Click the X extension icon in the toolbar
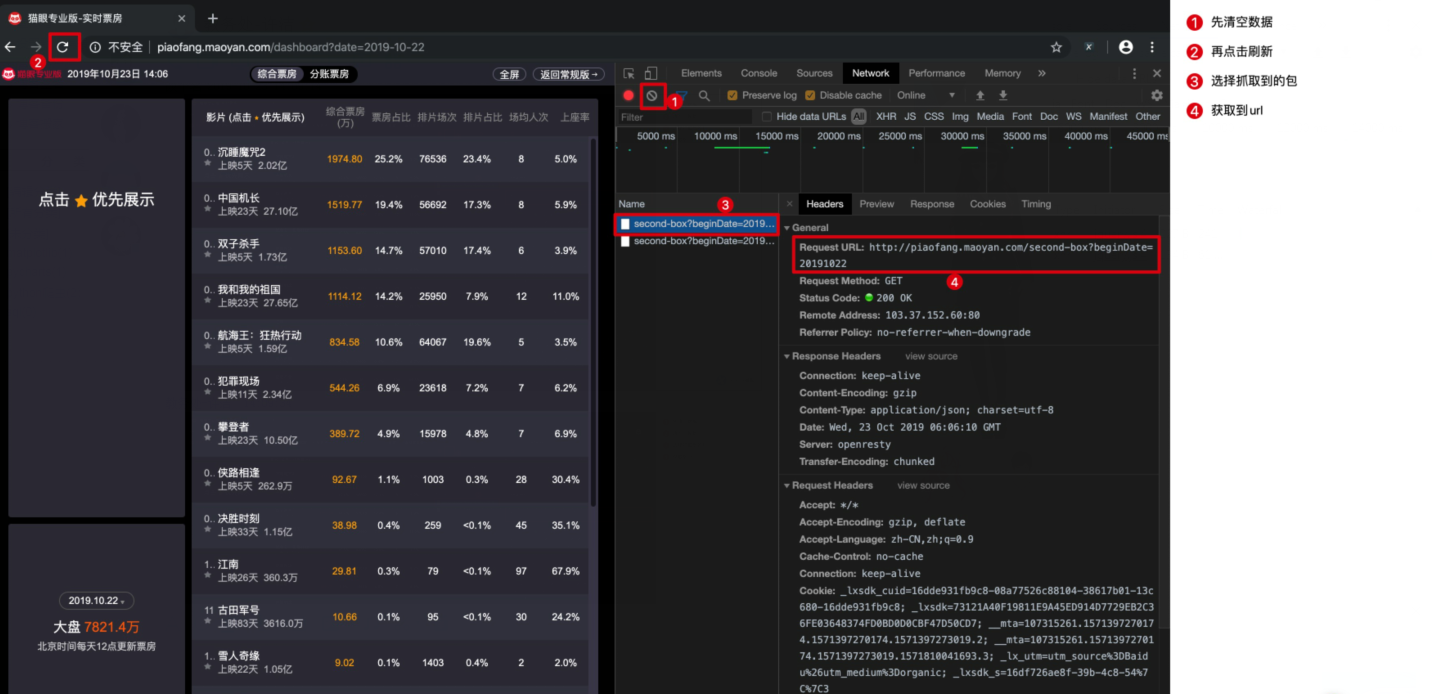The image size is (1432, 694). click(1089, 47)
